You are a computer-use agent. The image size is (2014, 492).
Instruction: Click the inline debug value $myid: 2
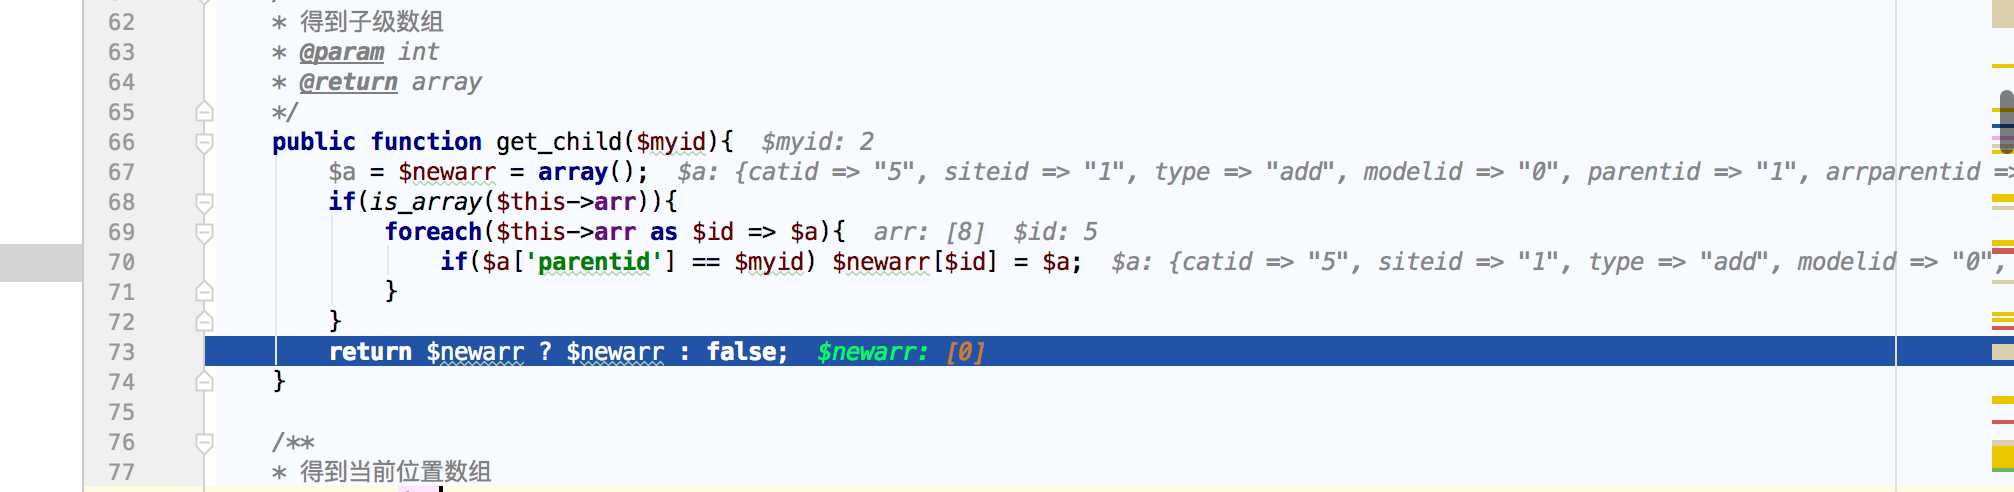pos(817,142)
